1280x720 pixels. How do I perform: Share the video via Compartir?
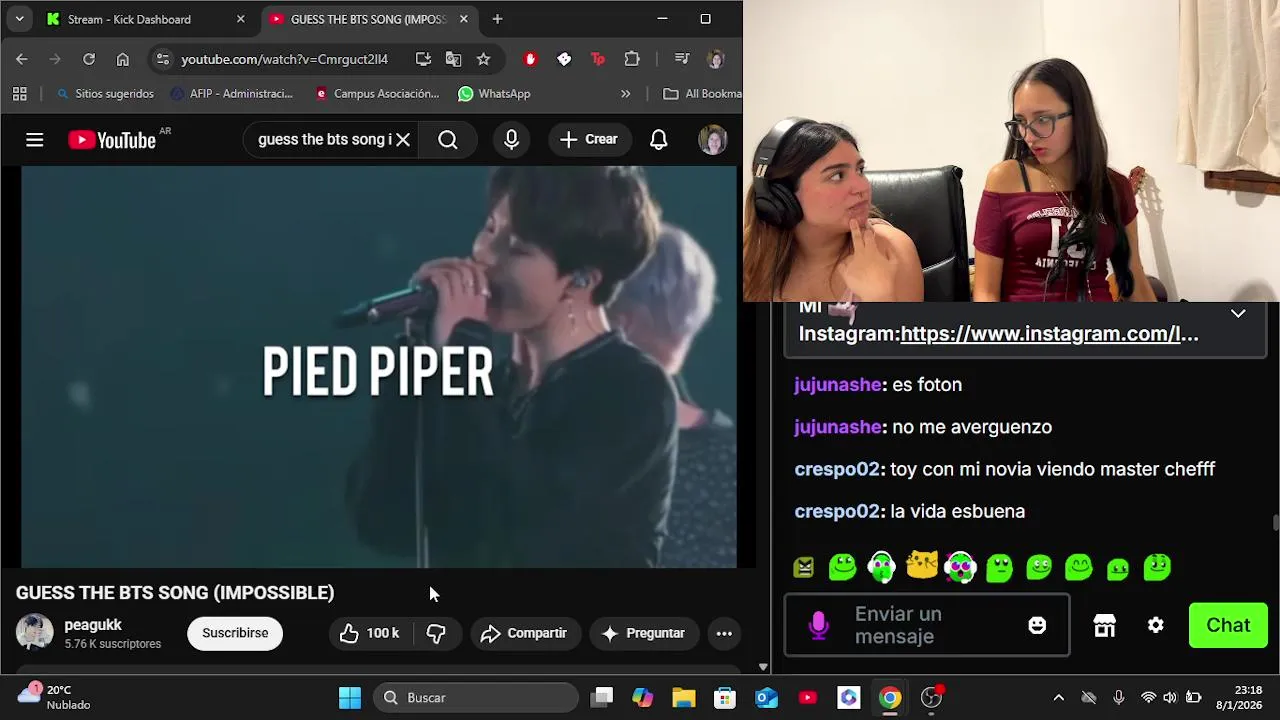click(x=524, y=633)
